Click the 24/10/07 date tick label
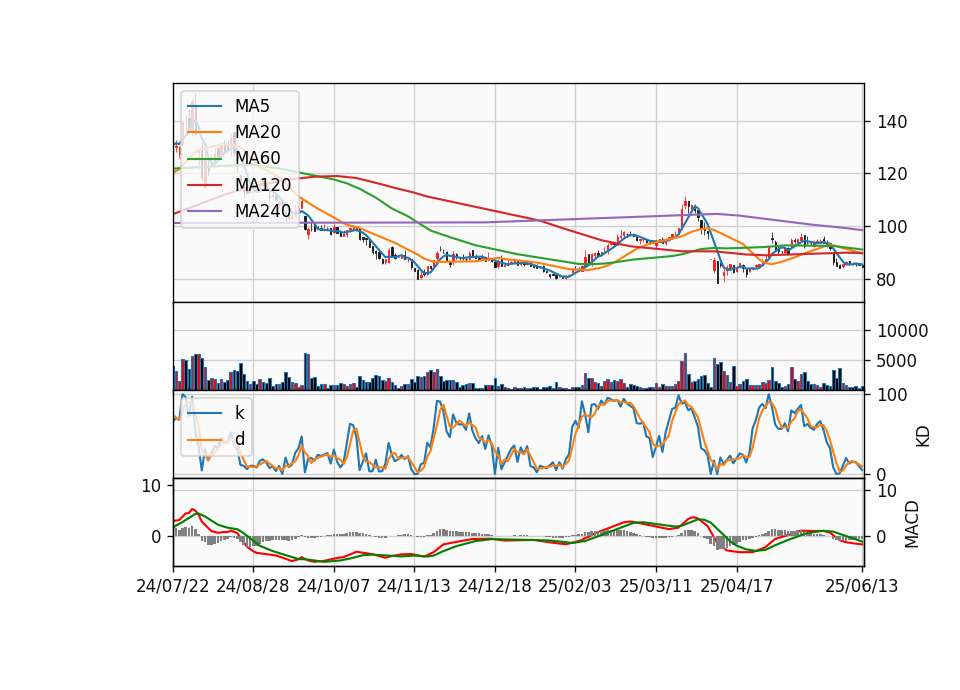Screen dimensions: 960x690 [x=334, y=586]
